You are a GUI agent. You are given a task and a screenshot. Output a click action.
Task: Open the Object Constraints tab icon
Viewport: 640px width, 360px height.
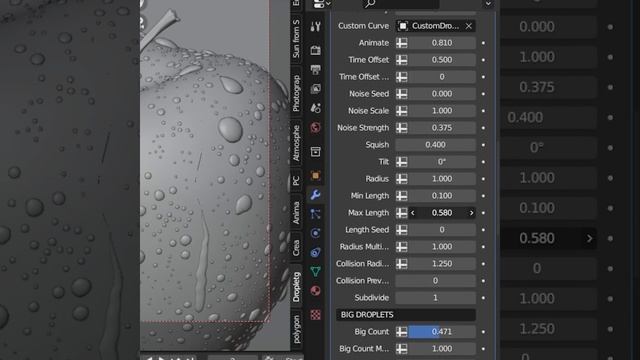tap(315, 252)
